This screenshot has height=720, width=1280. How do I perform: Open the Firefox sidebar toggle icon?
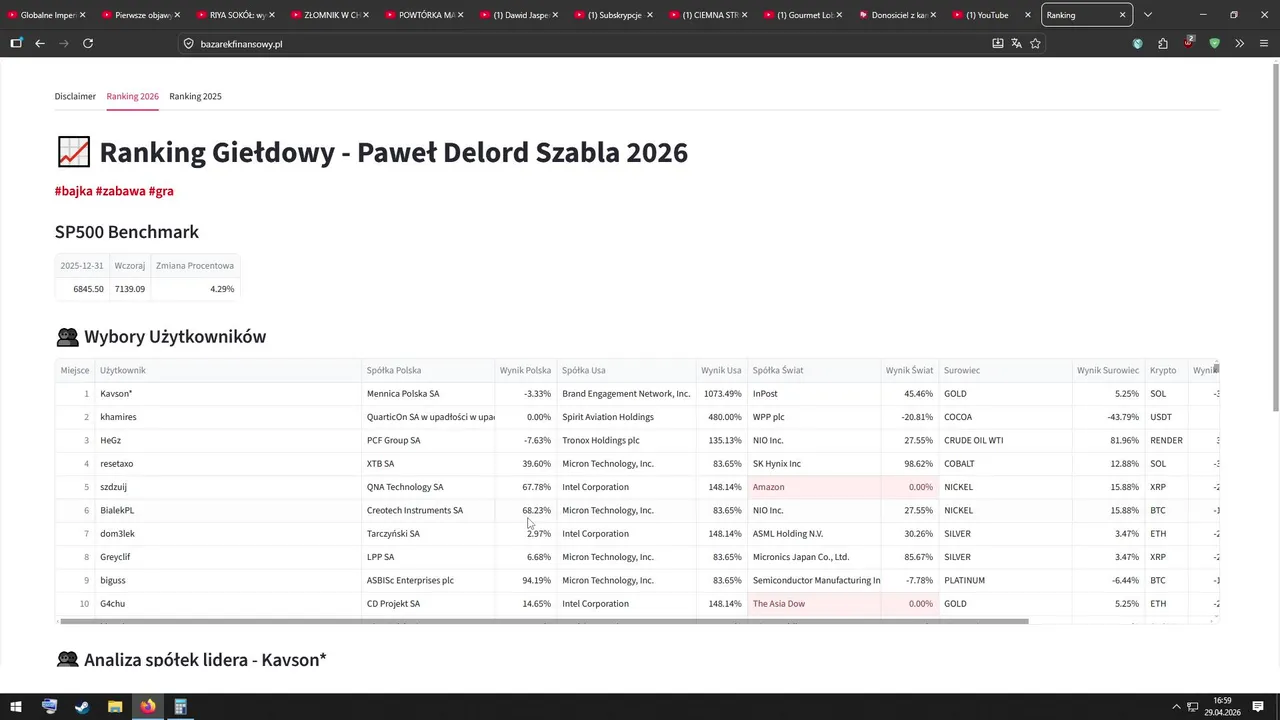point(16,43)
